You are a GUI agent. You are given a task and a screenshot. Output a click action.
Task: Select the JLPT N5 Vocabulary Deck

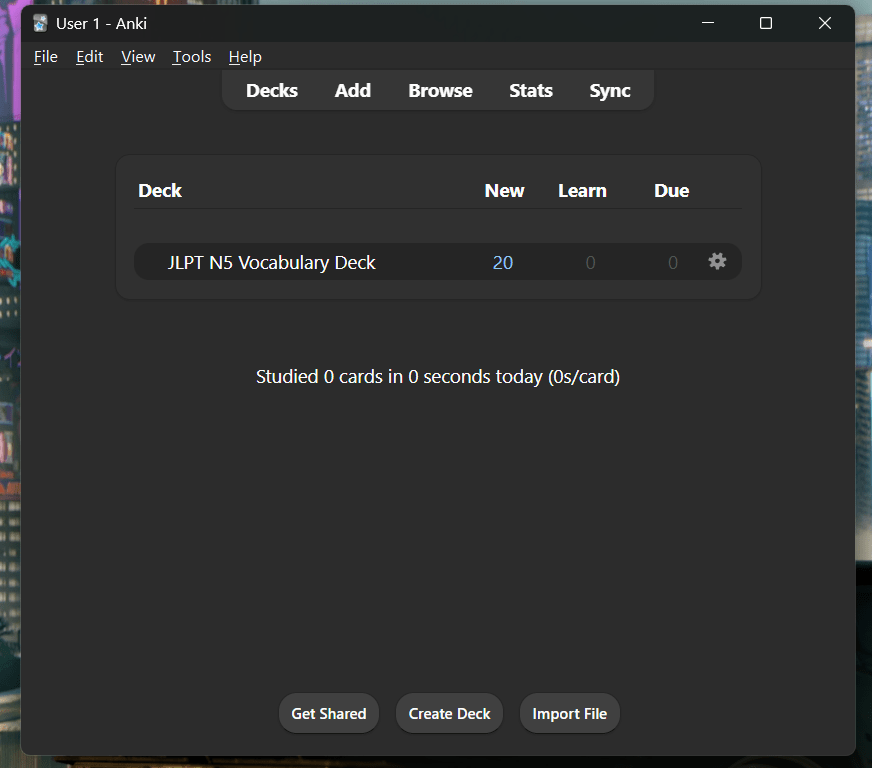coord(272,263)
